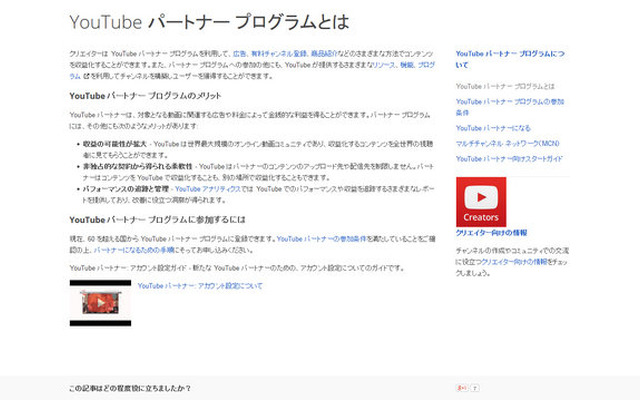Click bold bullet text 非独占的な契約から得られる柔軟性
640x400 pixels.
(x=138, y=166)
